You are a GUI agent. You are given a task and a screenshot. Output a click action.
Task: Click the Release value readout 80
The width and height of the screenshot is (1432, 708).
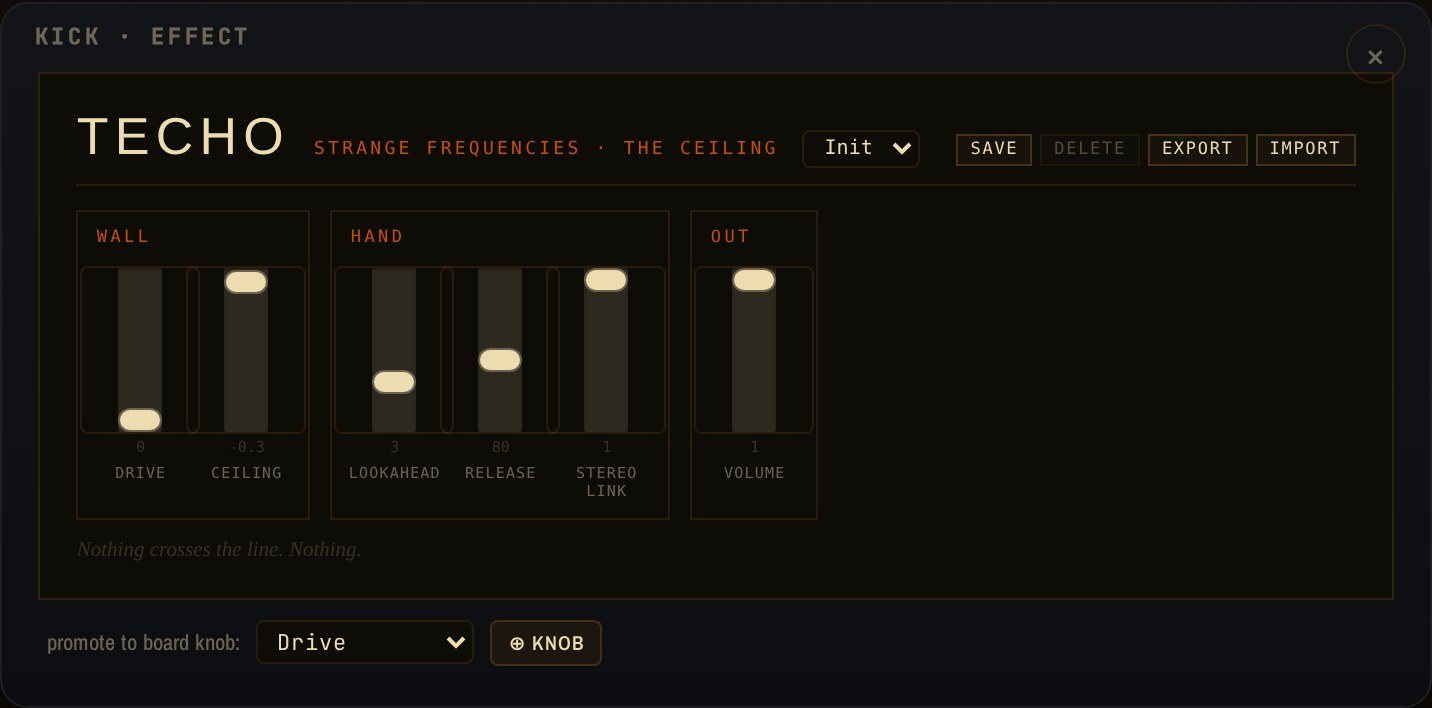(500, 447)
